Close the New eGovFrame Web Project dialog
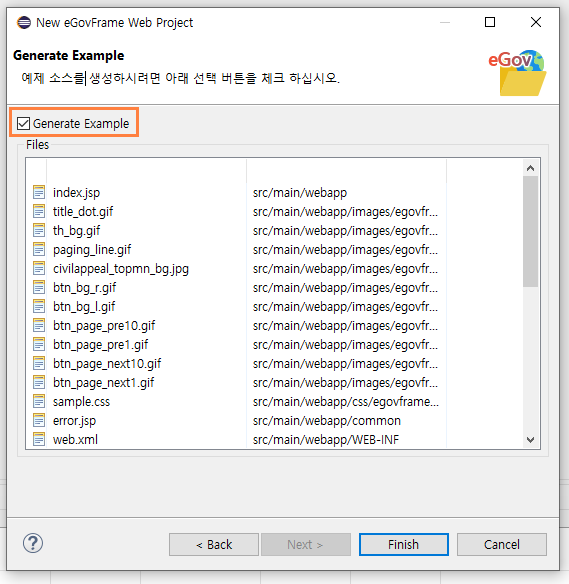This screenshot has height=584, width=569. (x=535, y=22)
